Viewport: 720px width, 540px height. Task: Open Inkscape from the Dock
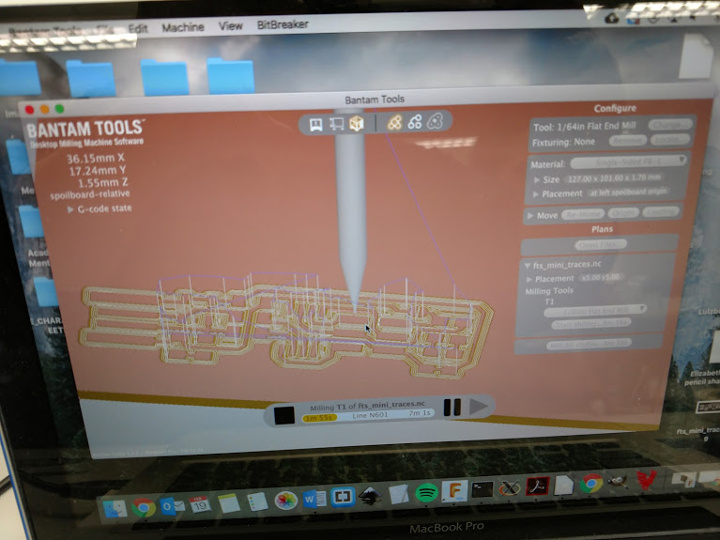pos(370,496)
